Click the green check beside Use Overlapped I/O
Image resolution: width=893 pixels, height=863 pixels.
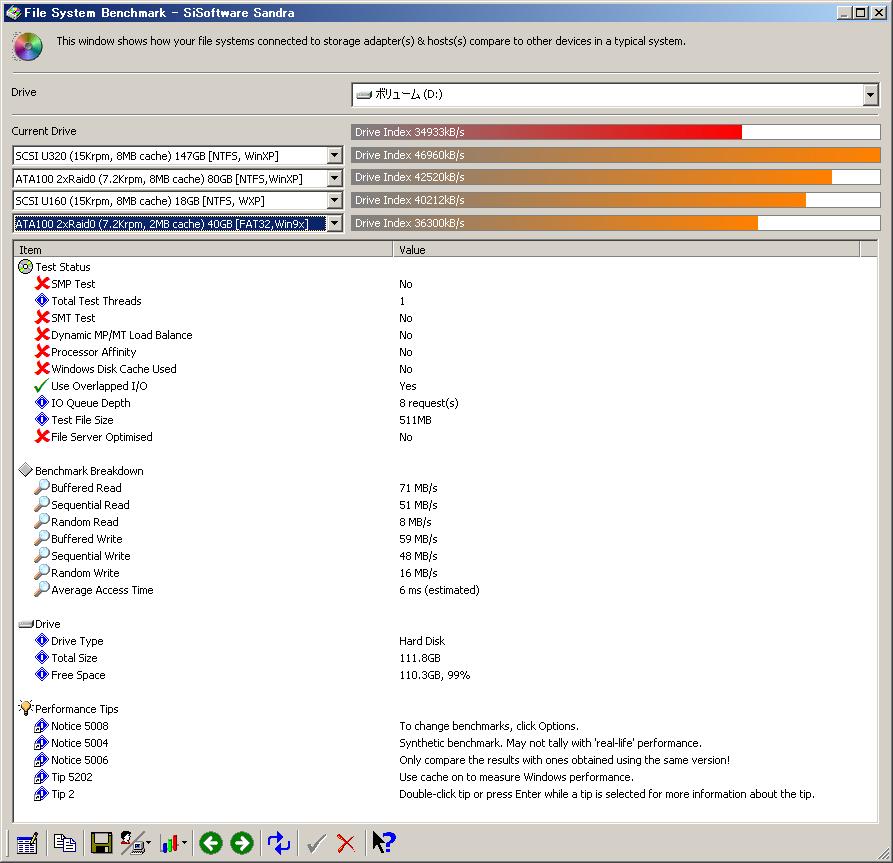[x=41, y=386]
